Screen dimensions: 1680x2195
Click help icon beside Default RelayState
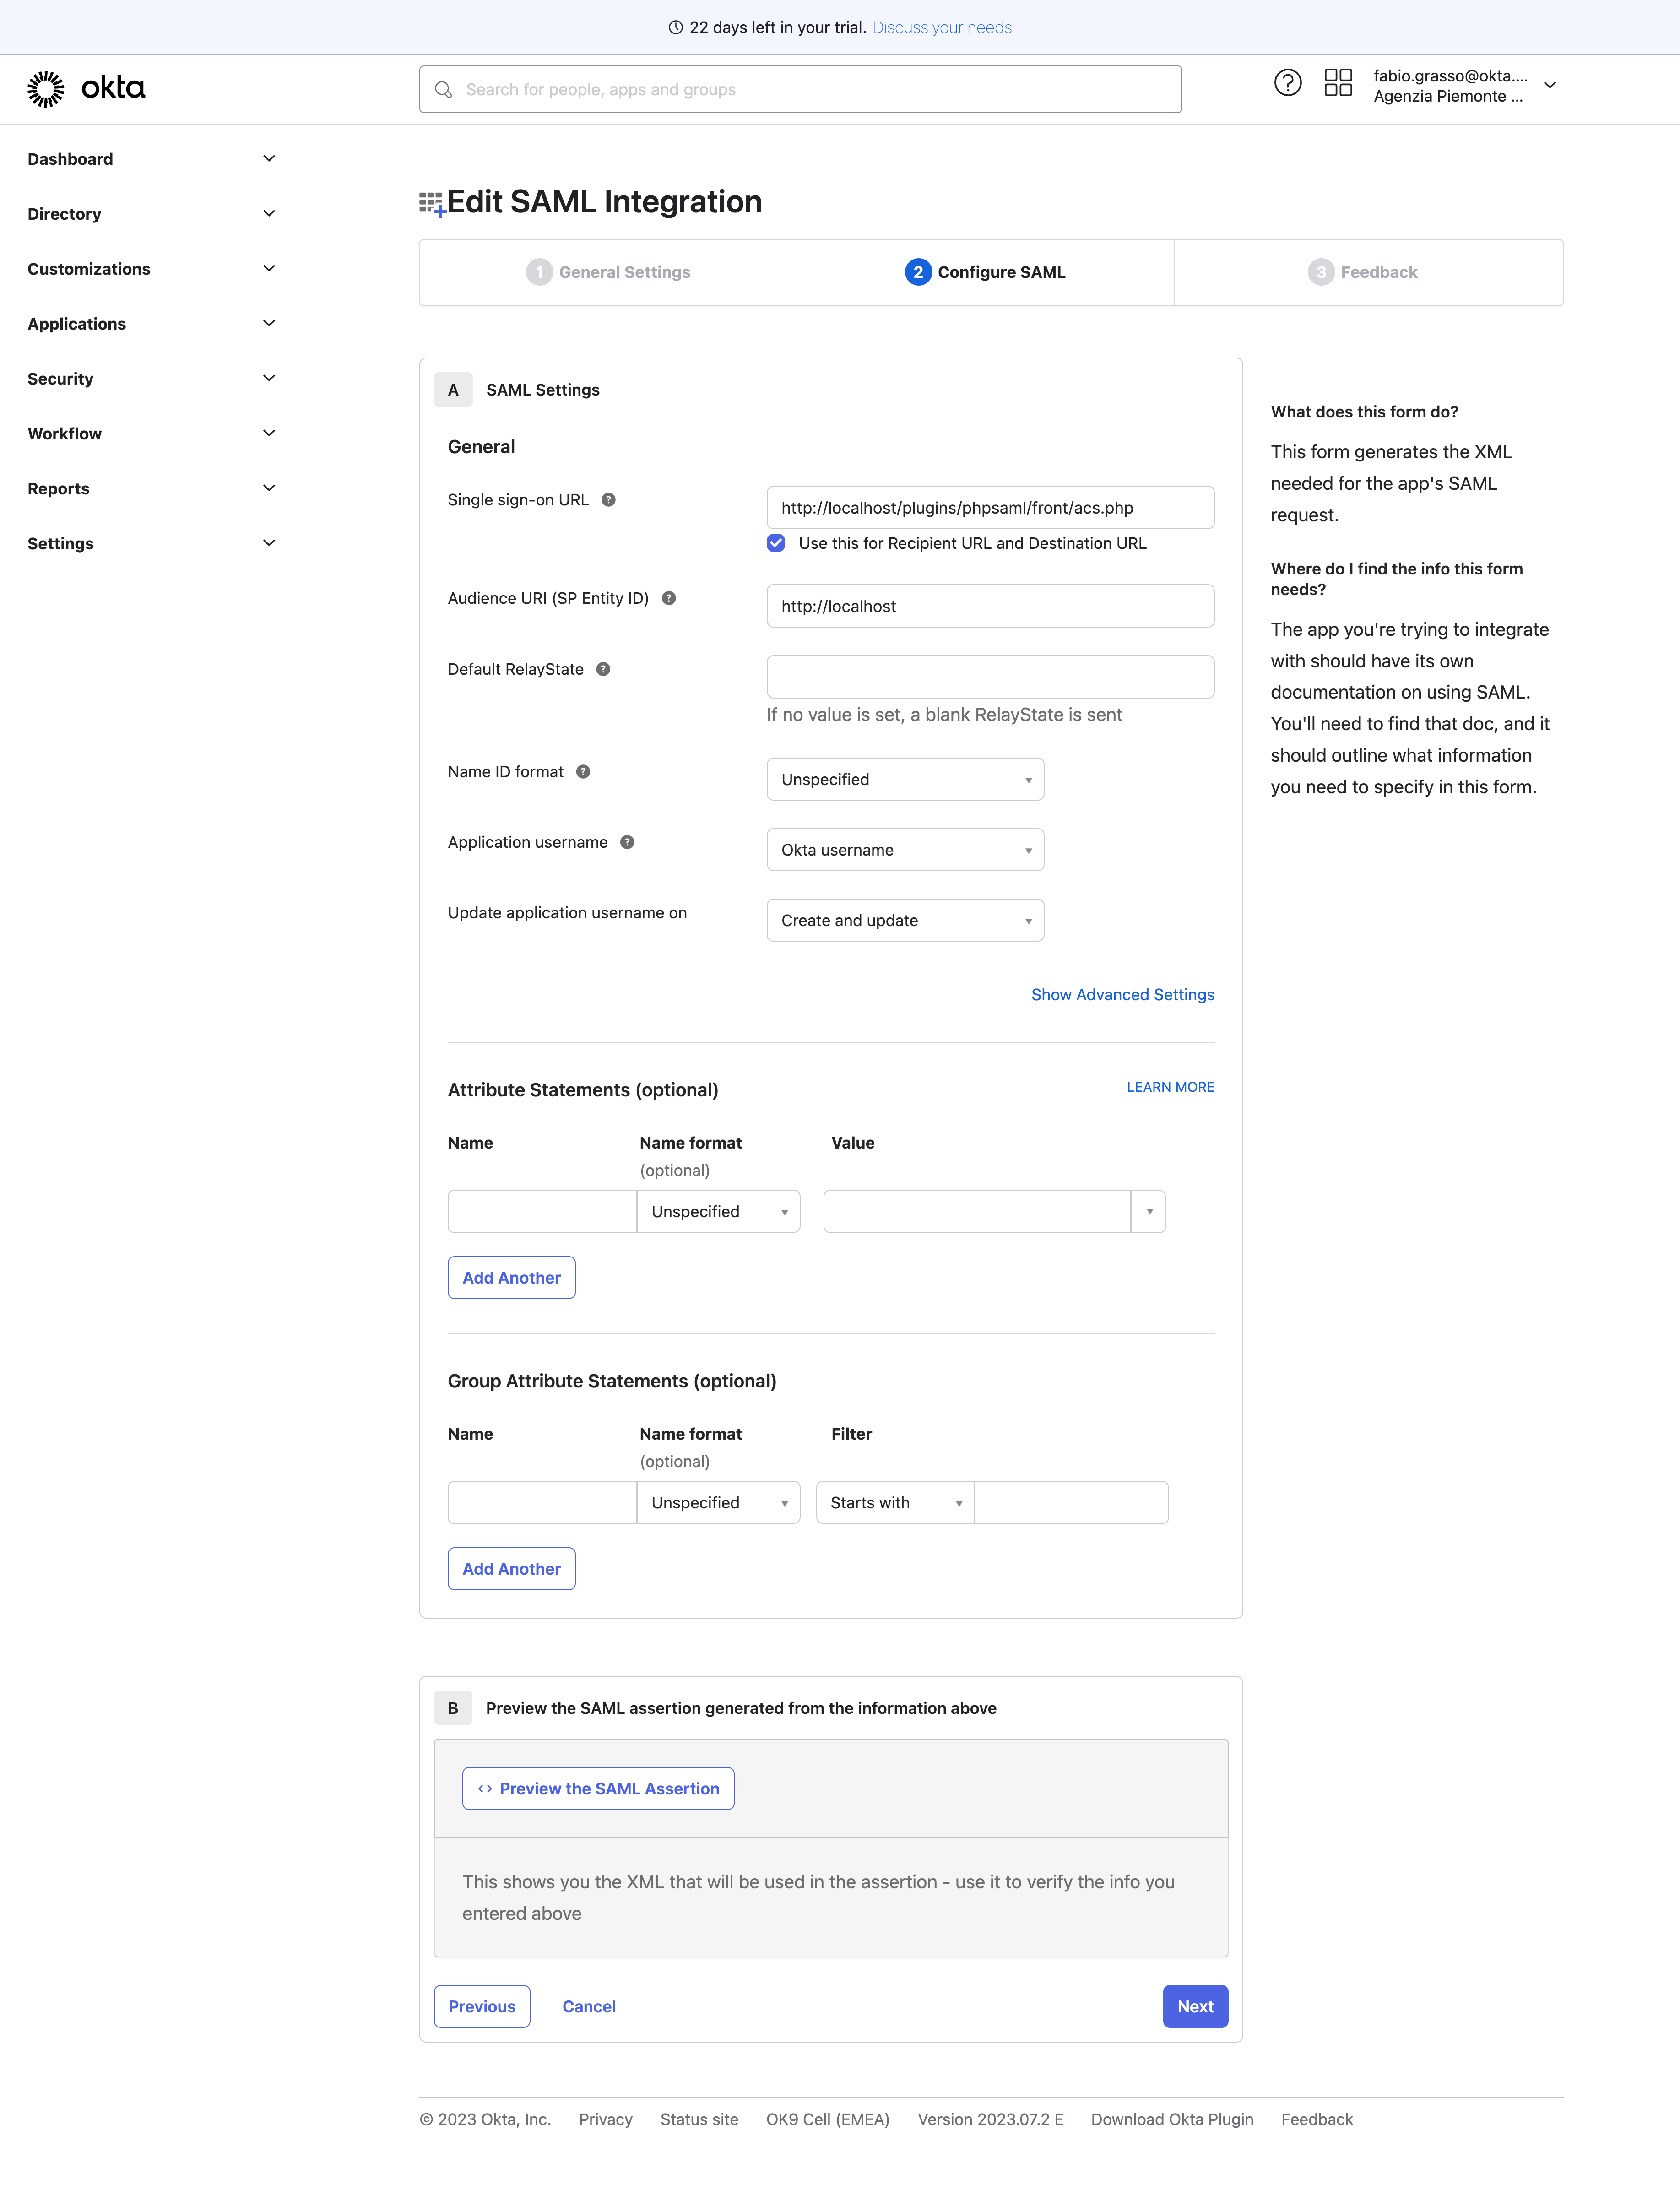pos(603,669)
